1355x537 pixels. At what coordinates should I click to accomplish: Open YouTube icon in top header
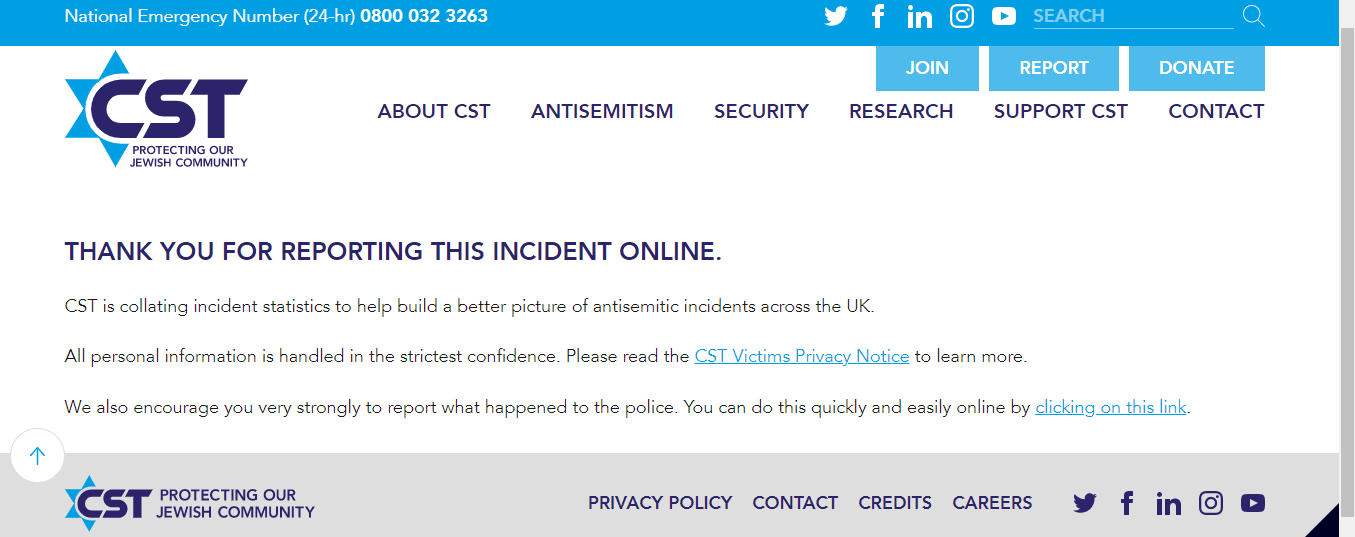tap(1004, 16)
